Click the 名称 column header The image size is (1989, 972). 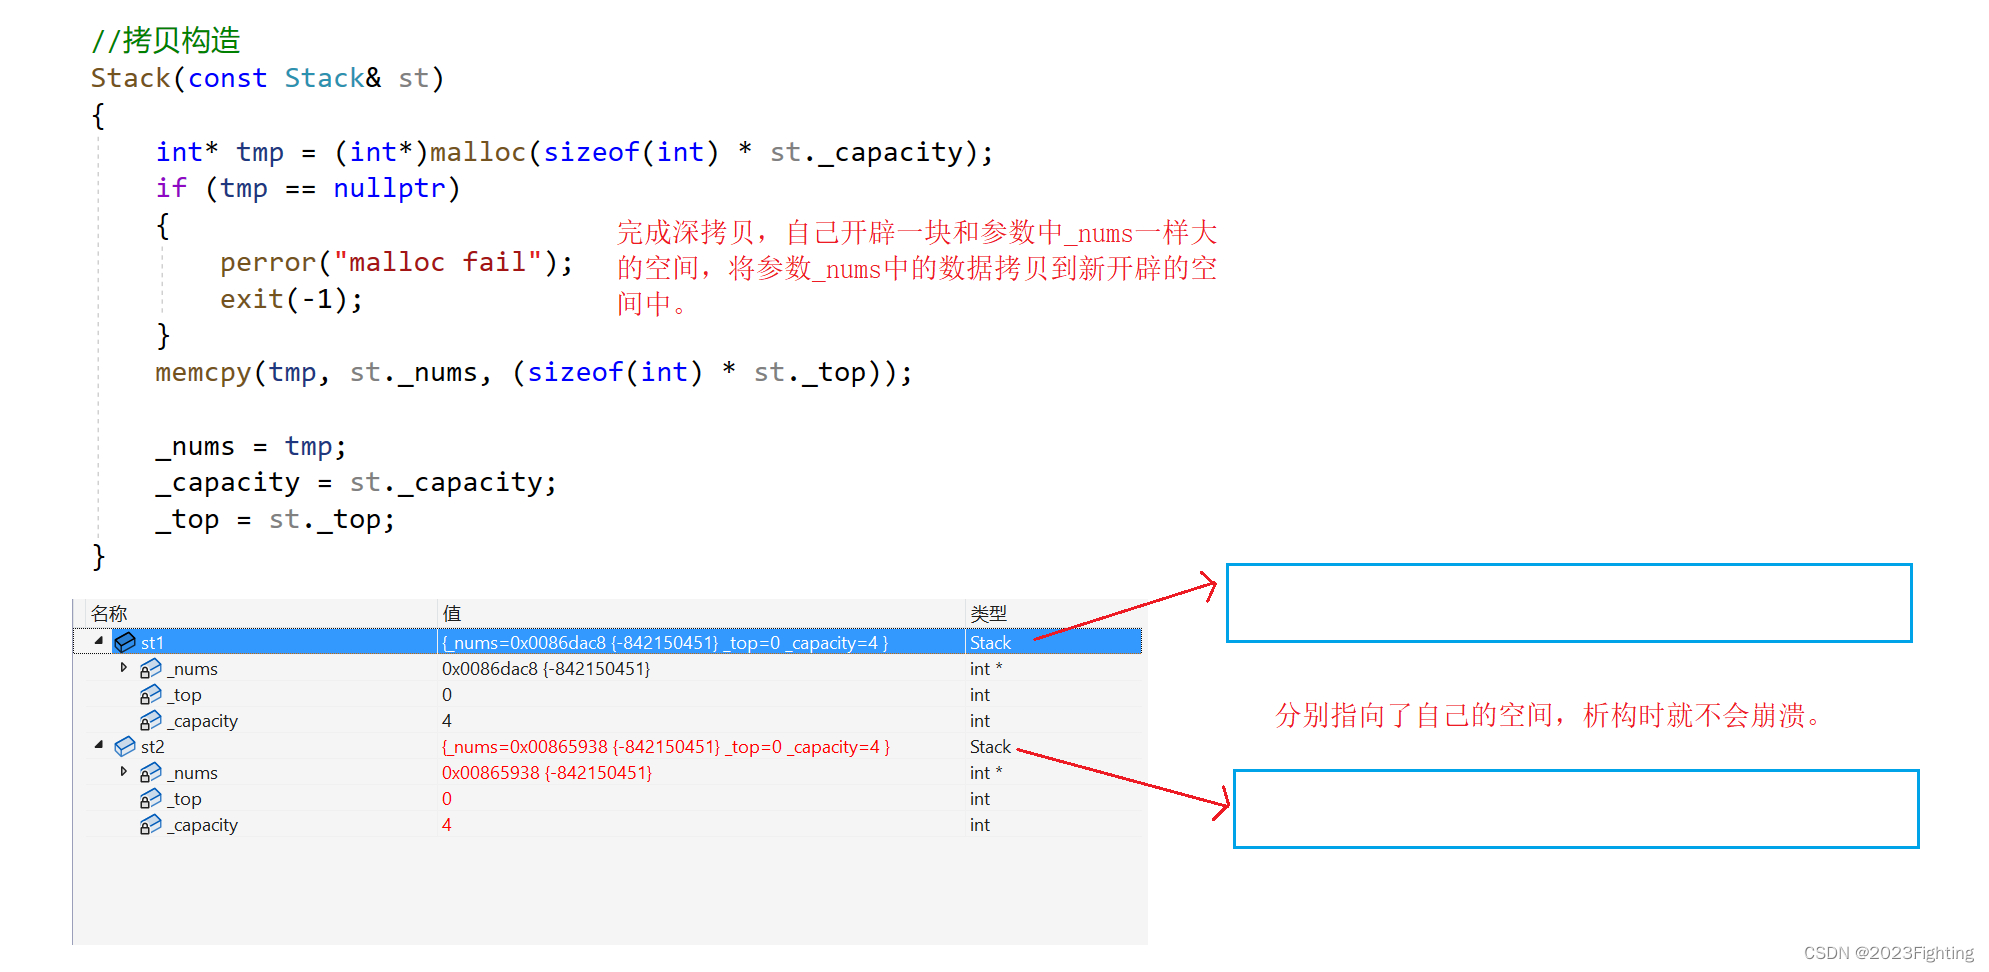(109, 613)
